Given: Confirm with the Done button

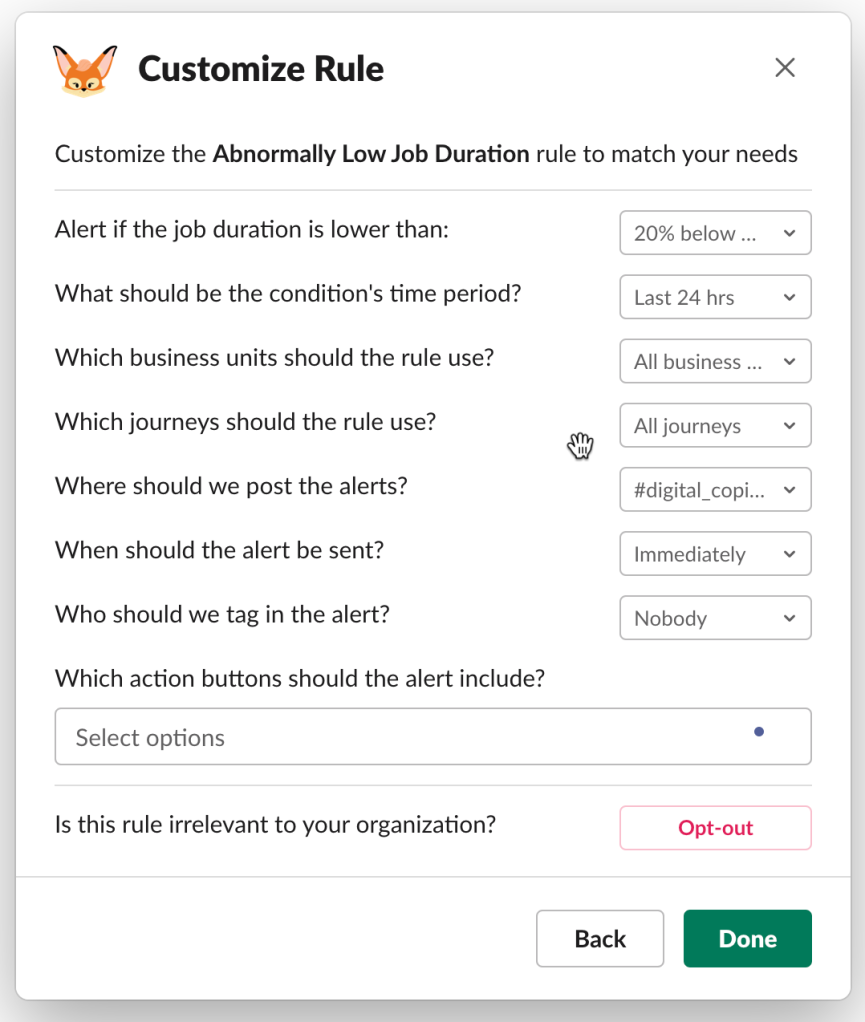Looking at the screenshot, I should point(747,938).
